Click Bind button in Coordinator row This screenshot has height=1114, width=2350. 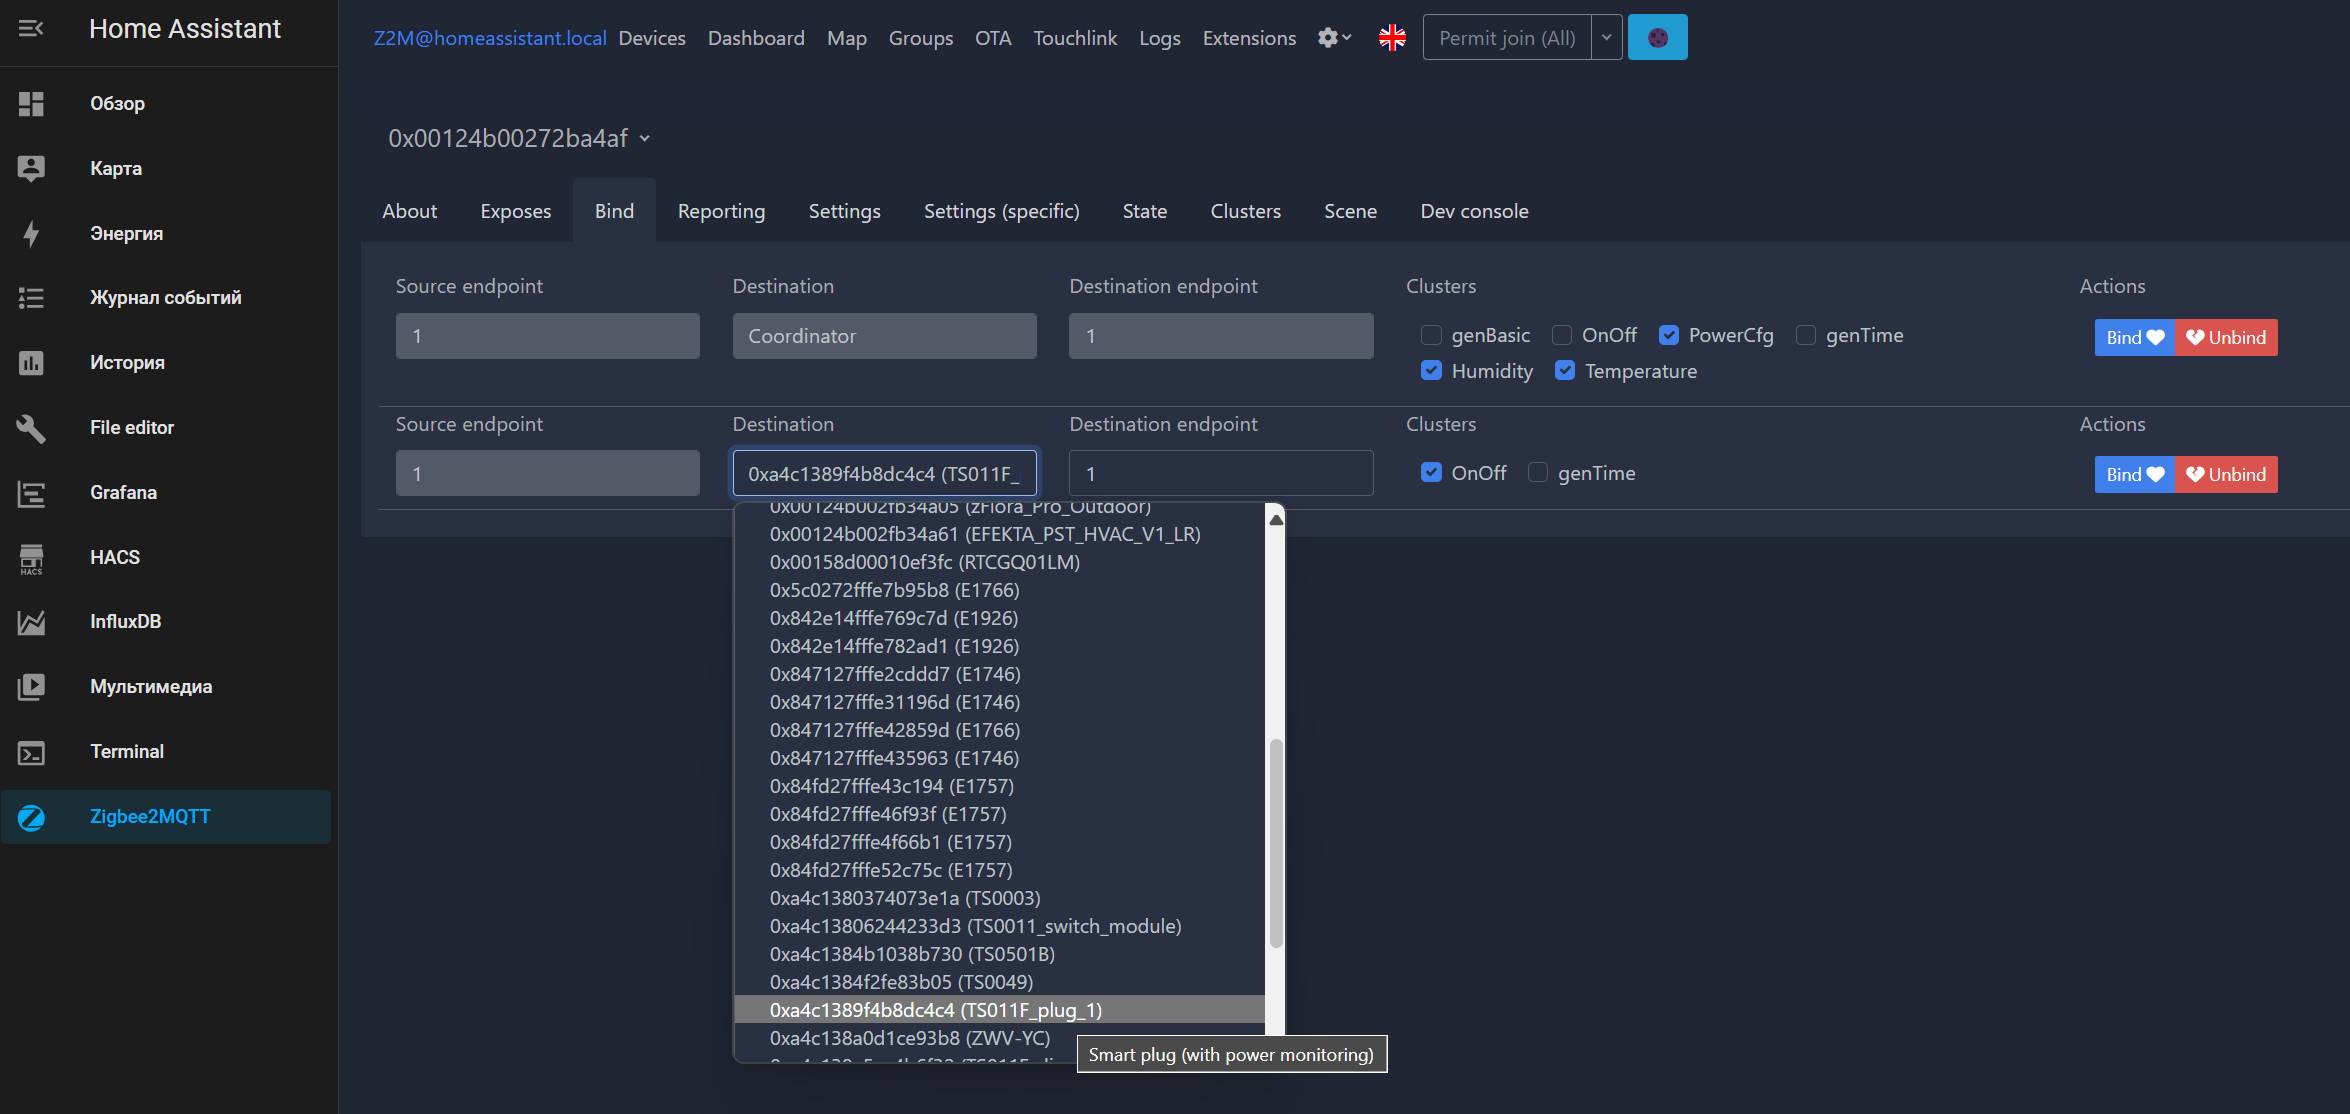coord(2135,337)
